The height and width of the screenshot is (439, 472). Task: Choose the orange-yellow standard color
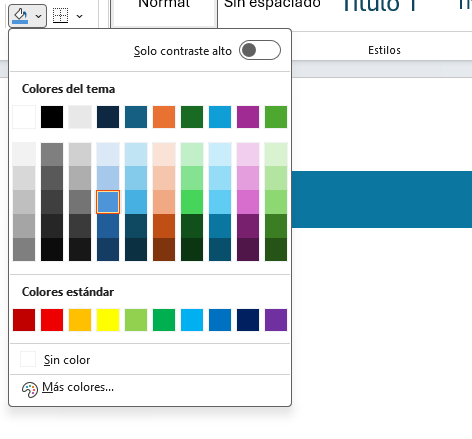tap(80, 320)
